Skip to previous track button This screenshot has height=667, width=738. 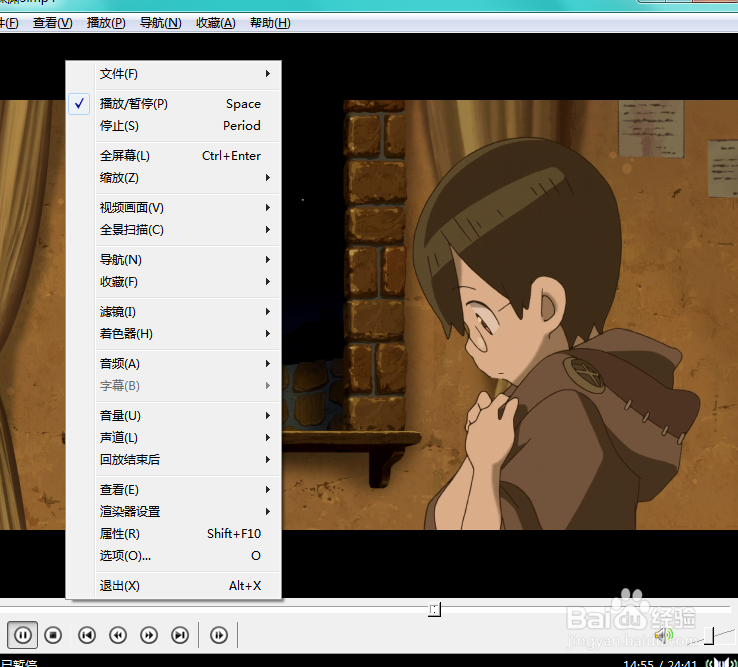click(x=87, y=635)
